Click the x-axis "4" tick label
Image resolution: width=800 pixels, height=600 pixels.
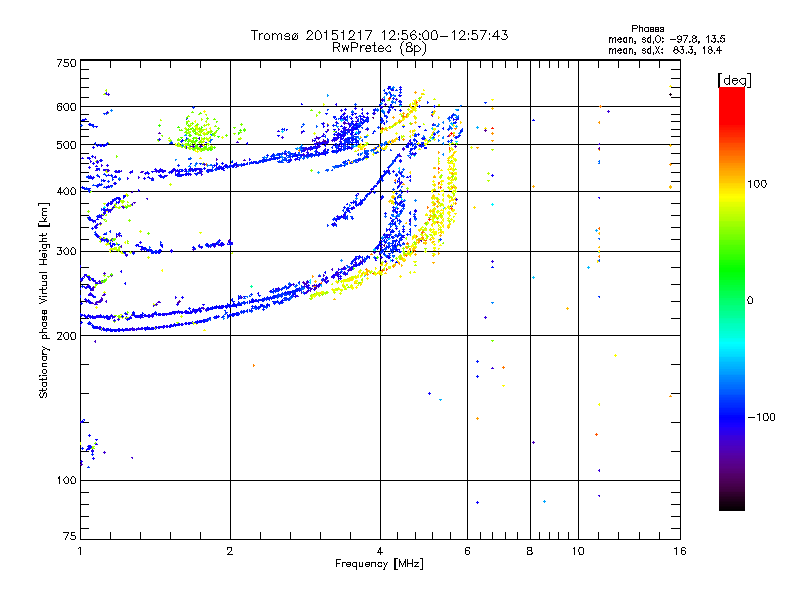tap(380, 551)
